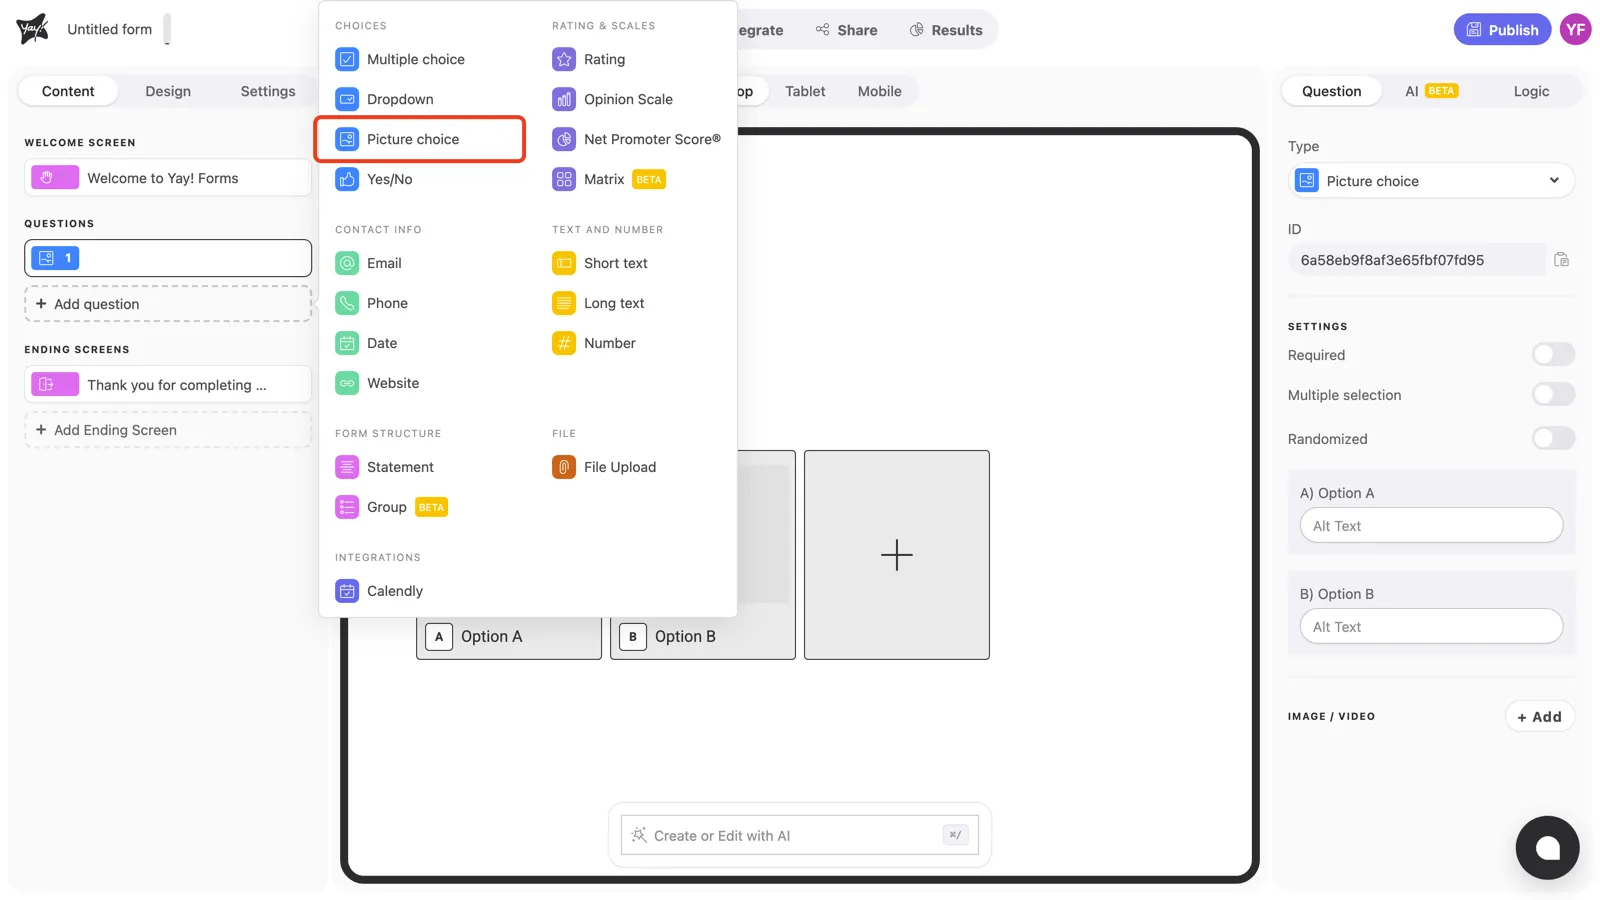
Task: Pick the Net Promoter Score icon
Action: (564, 139)
